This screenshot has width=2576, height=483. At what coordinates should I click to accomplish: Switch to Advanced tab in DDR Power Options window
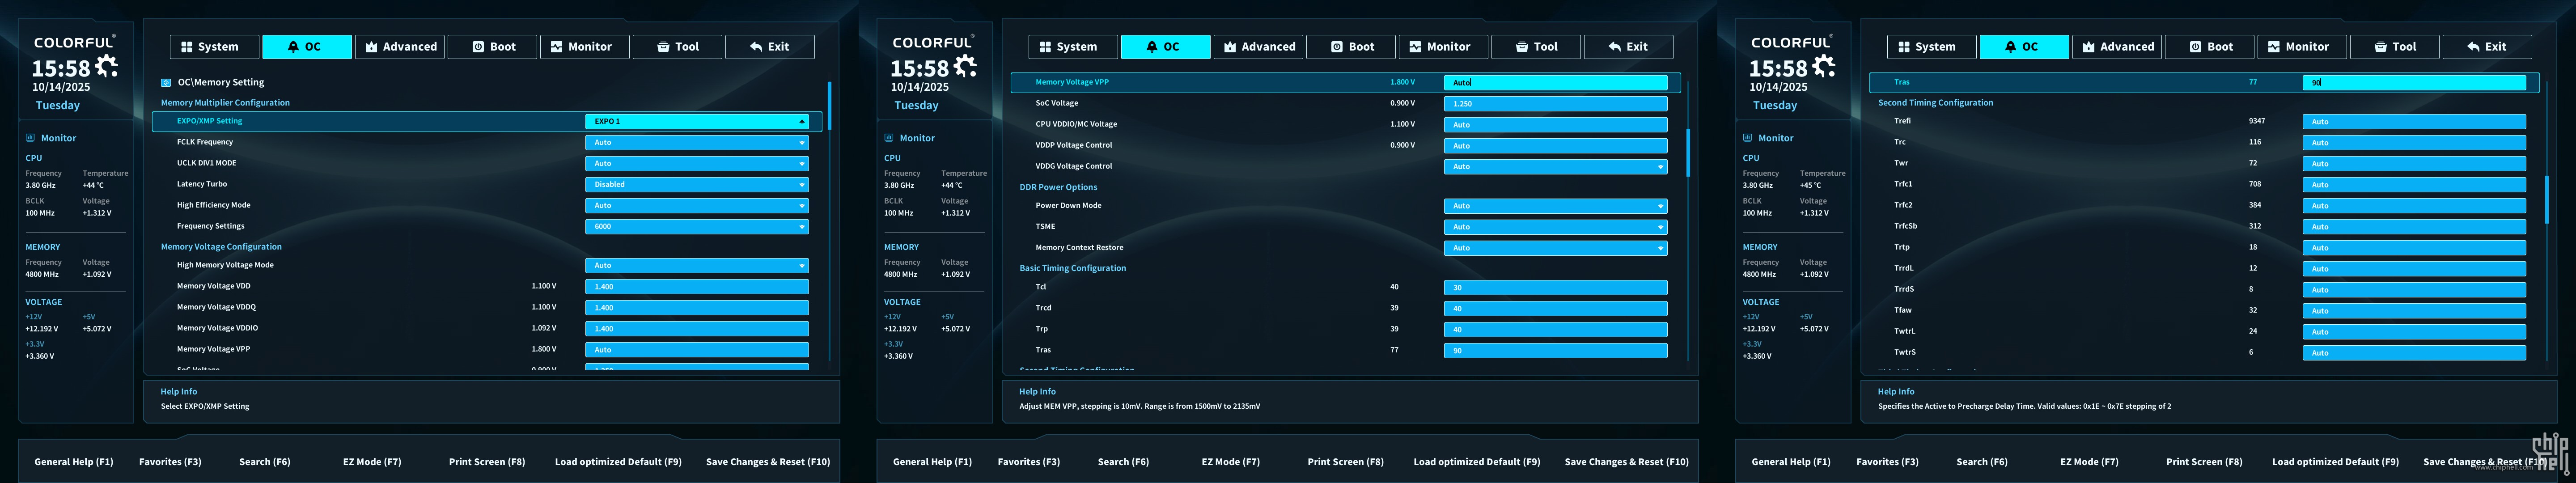[x=1259, y=47]
